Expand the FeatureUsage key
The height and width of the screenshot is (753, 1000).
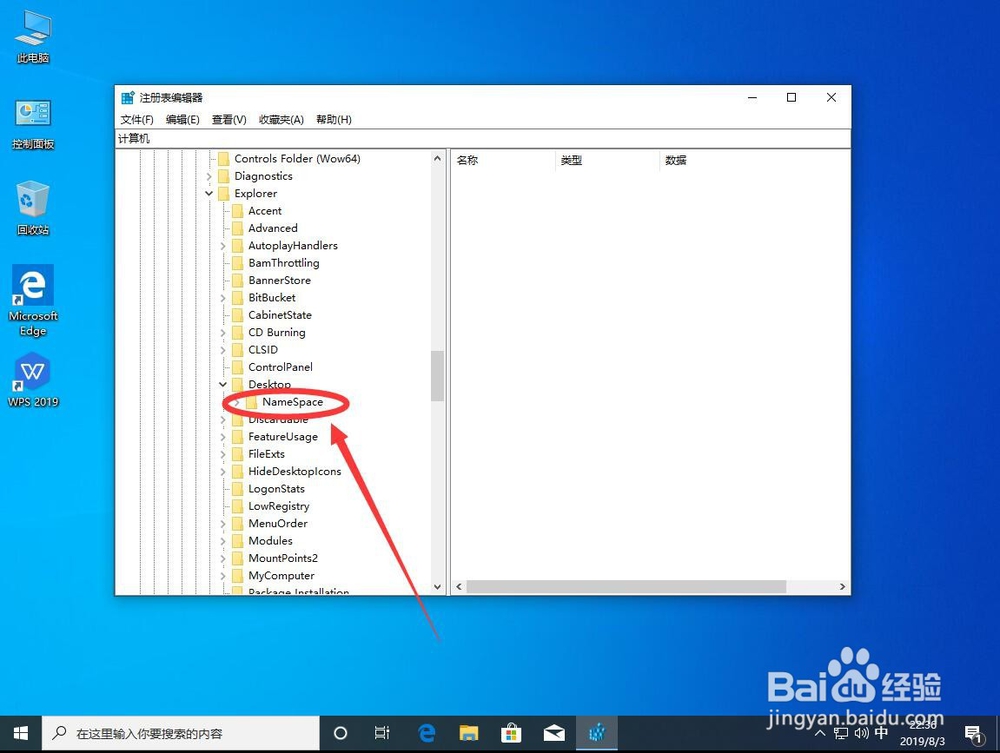pyautogui.click(x=223, y=437)
